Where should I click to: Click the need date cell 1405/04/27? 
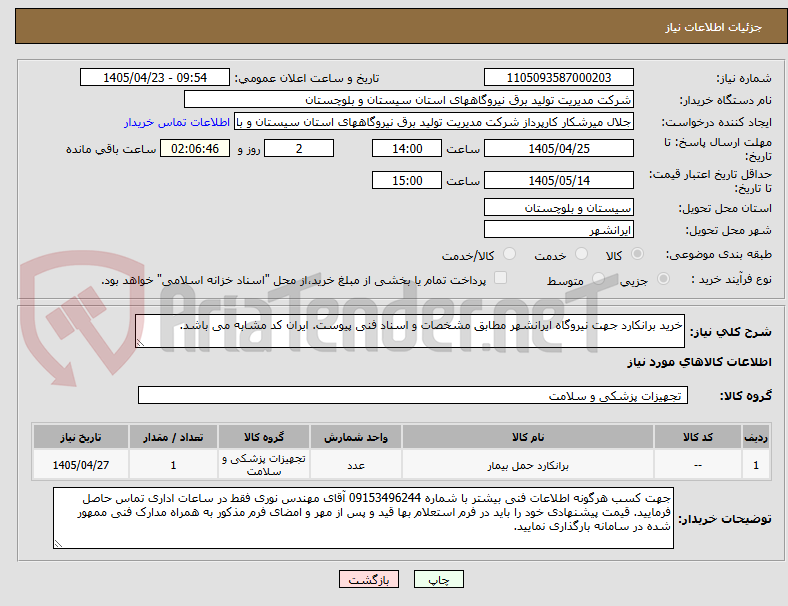(81, 465)
